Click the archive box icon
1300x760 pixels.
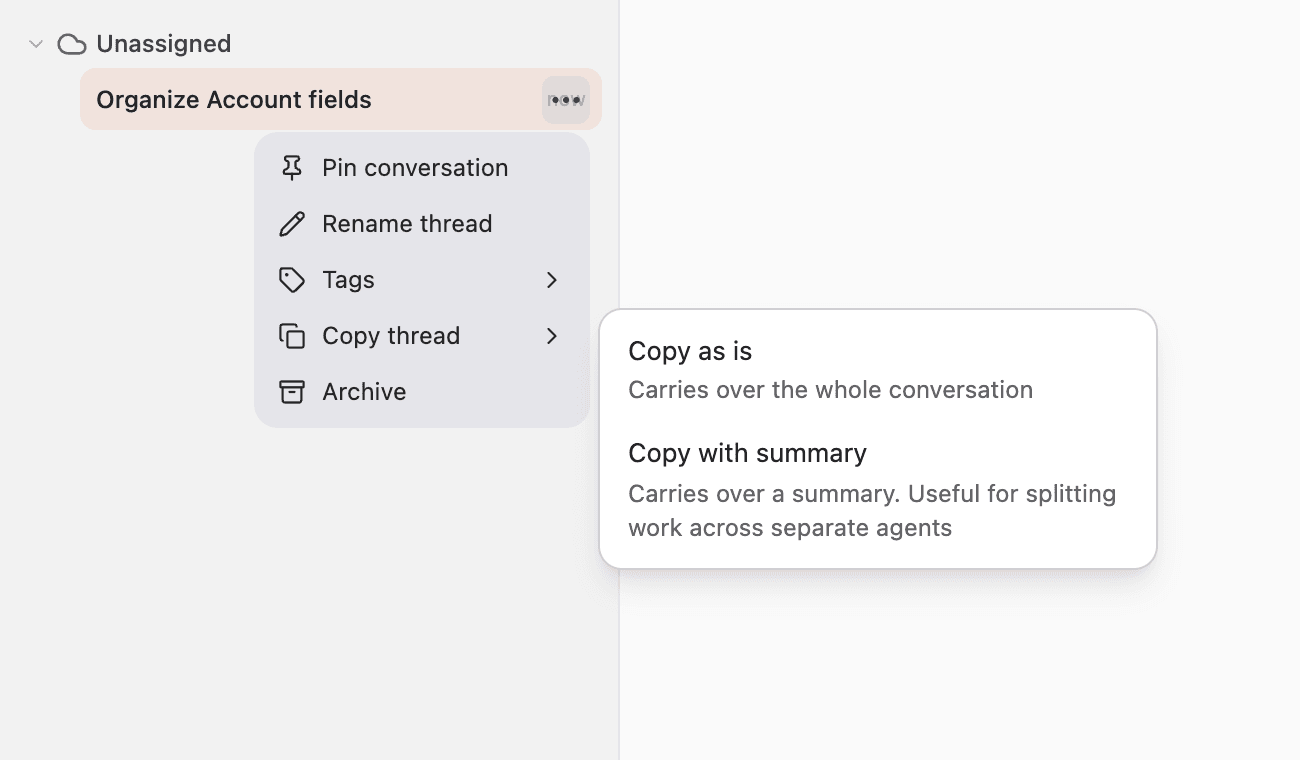click(x=292, y=392)
